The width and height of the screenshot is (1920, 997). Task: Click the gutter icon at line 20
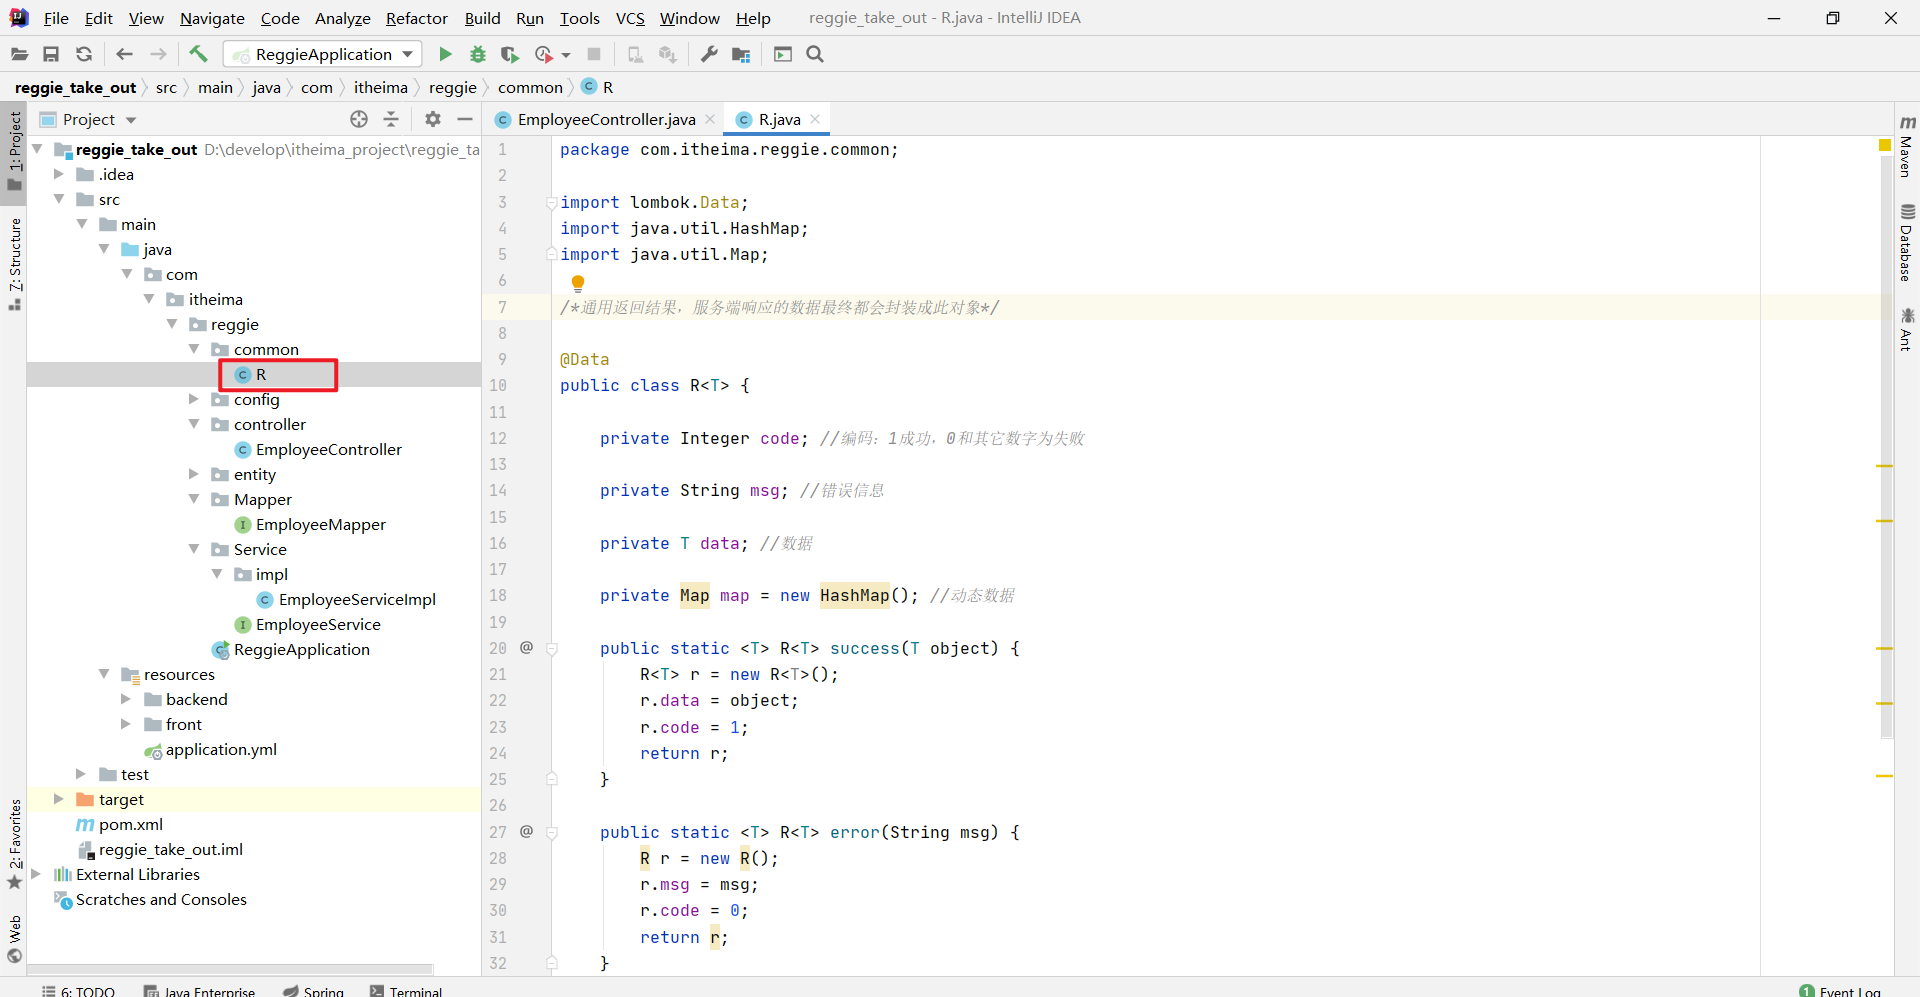point(526,648)
